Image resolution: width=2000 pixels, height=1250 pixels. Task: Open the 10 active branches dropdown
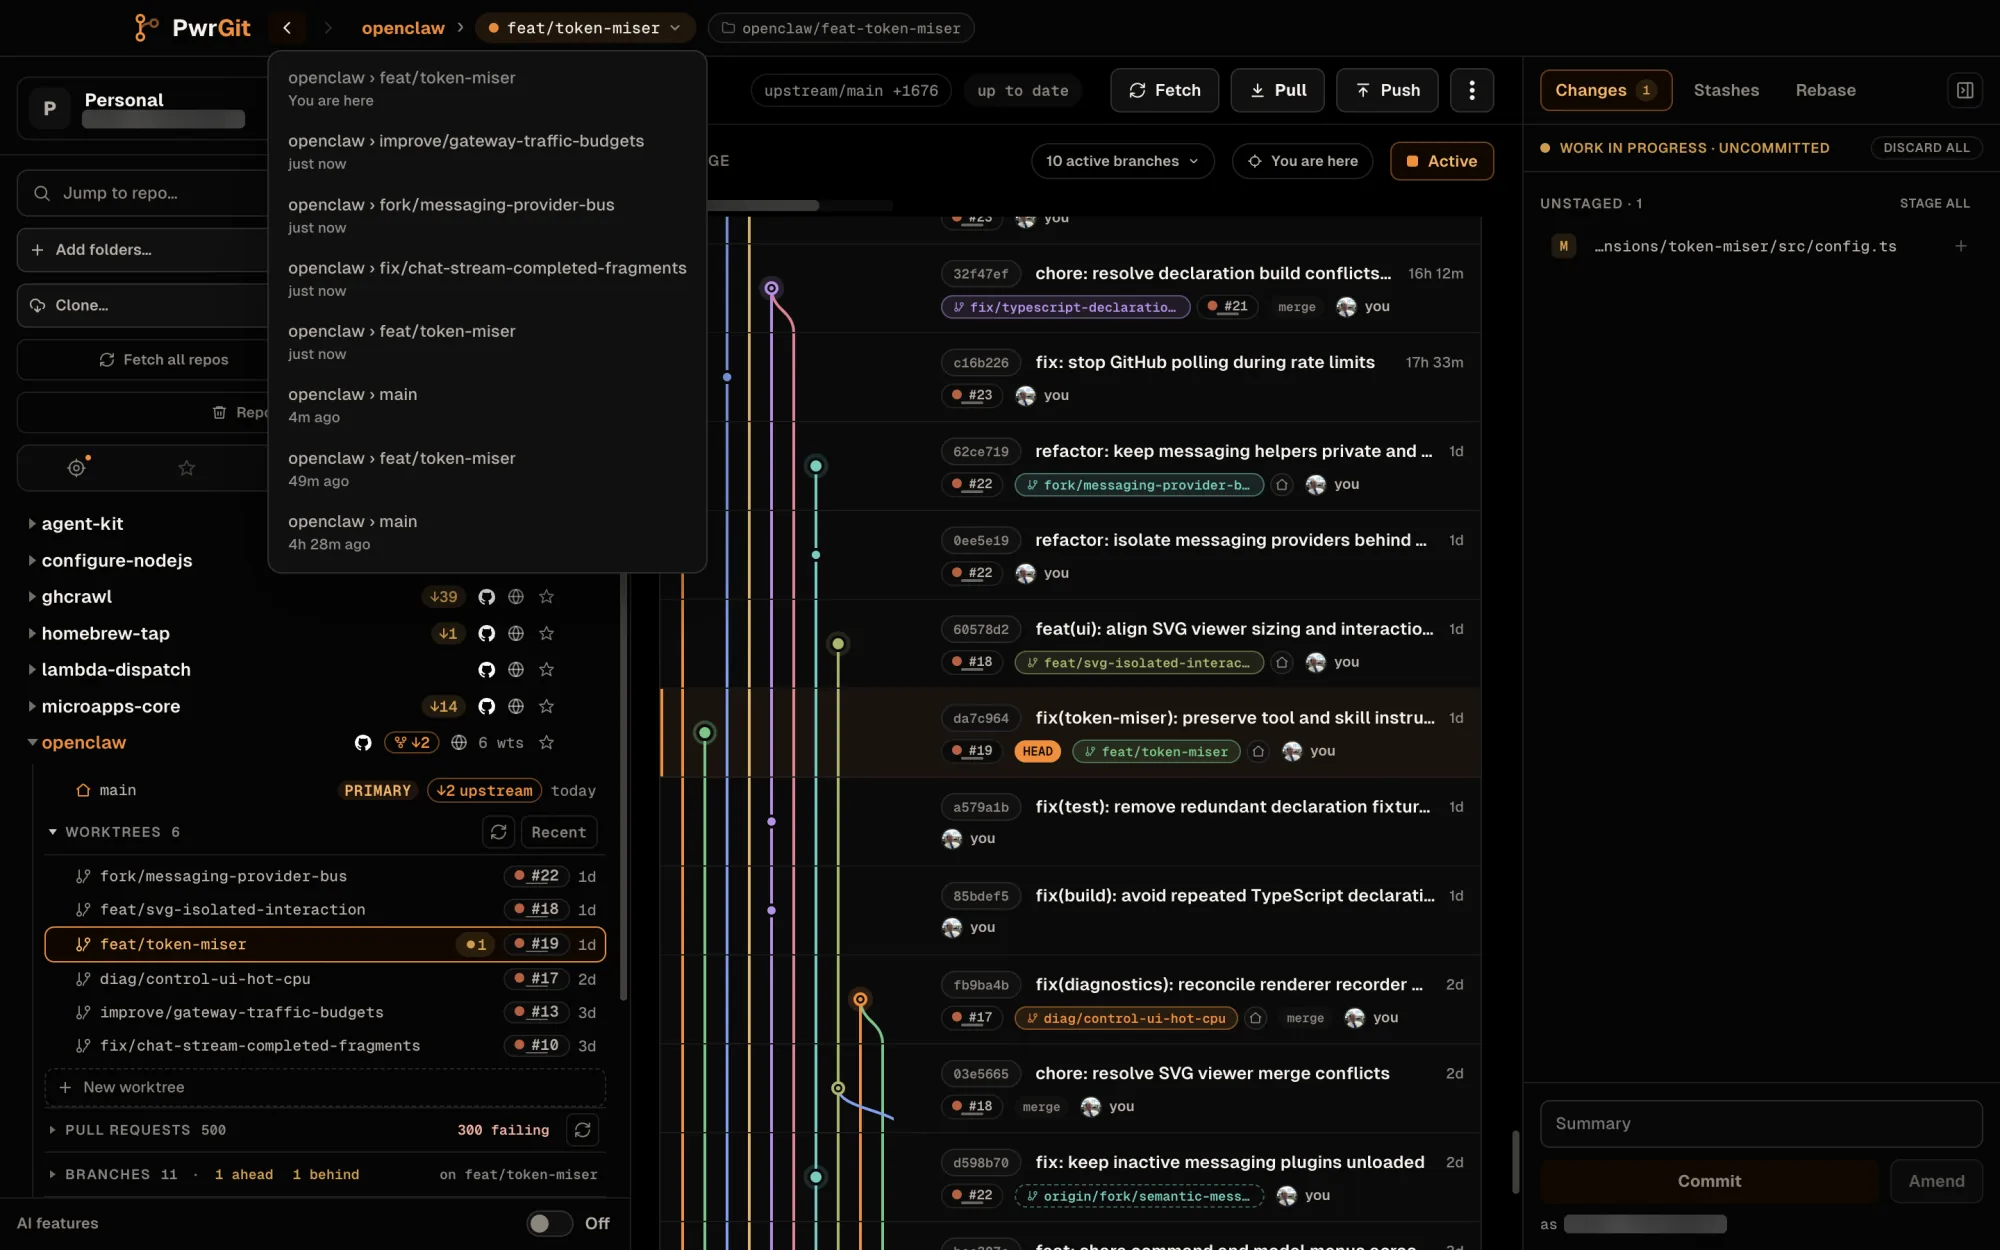click(1122, 161)
